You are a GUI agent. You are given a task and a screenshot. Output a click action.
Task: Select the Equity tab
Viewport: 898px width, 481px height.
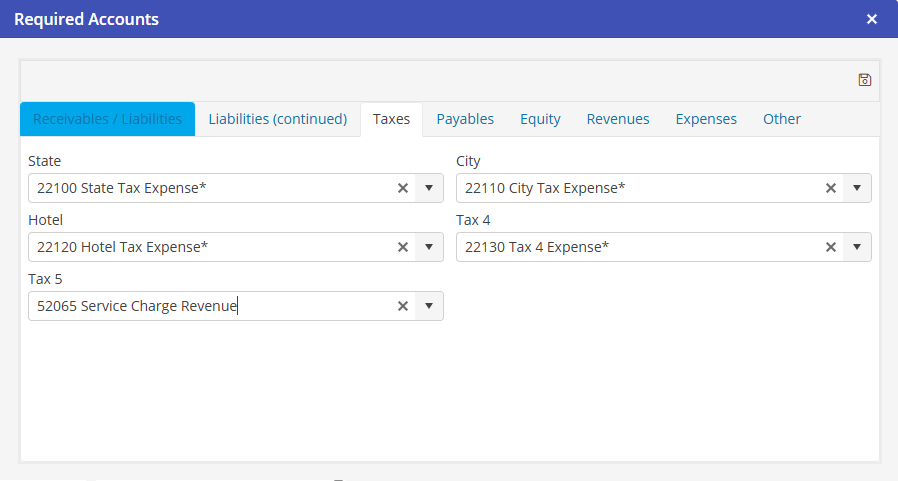tap(540, 119)
